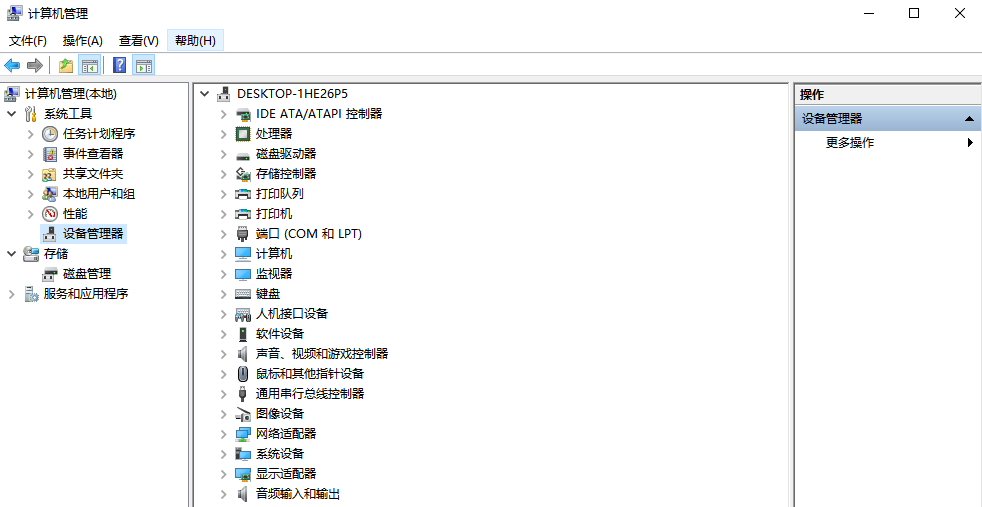Viewport: 982px width, 507px height.
Task: Click the 显示适配器 device icon
Action: click(243, 474)
